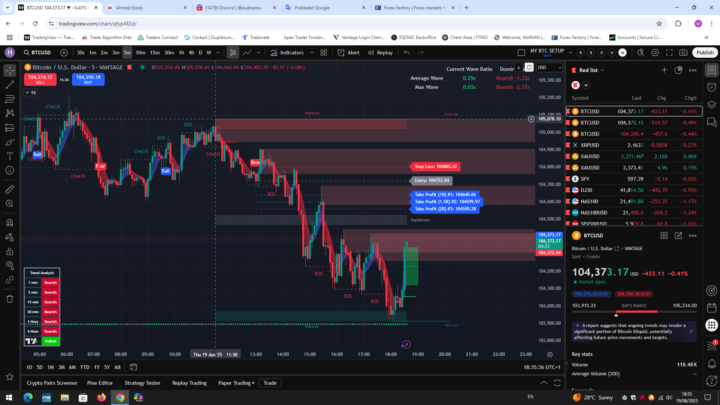
Task: Create an Alert from top toolbar
Action: [349, 53]
